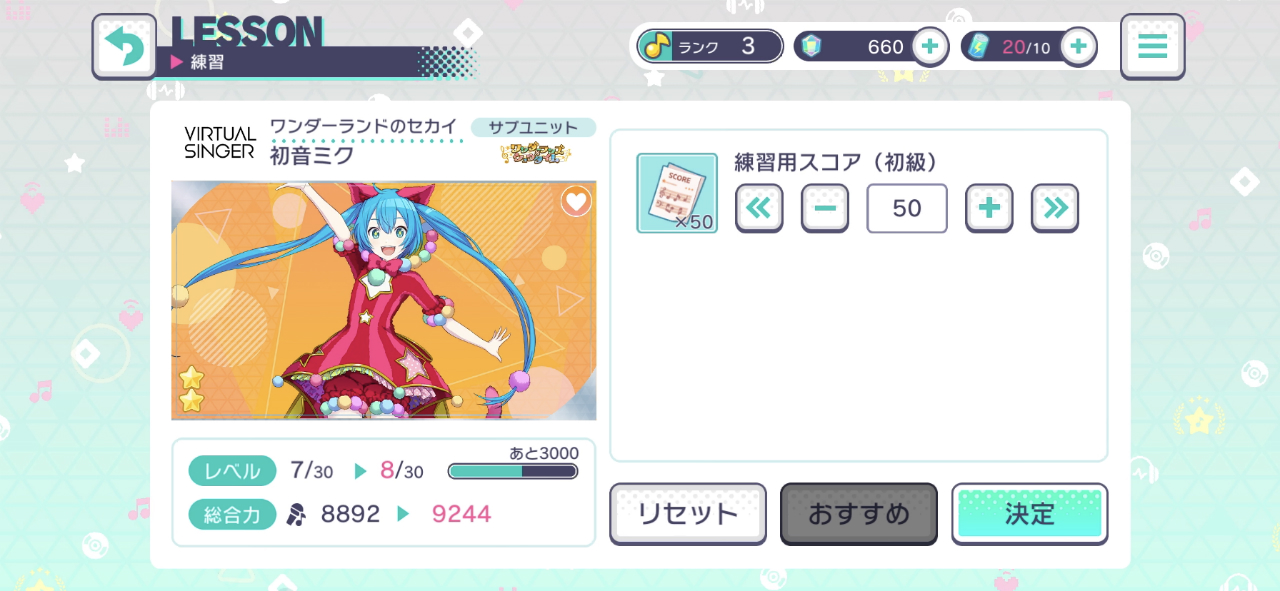Select the quantity field showing 50

pyautogui.click(x=907, y=208)
